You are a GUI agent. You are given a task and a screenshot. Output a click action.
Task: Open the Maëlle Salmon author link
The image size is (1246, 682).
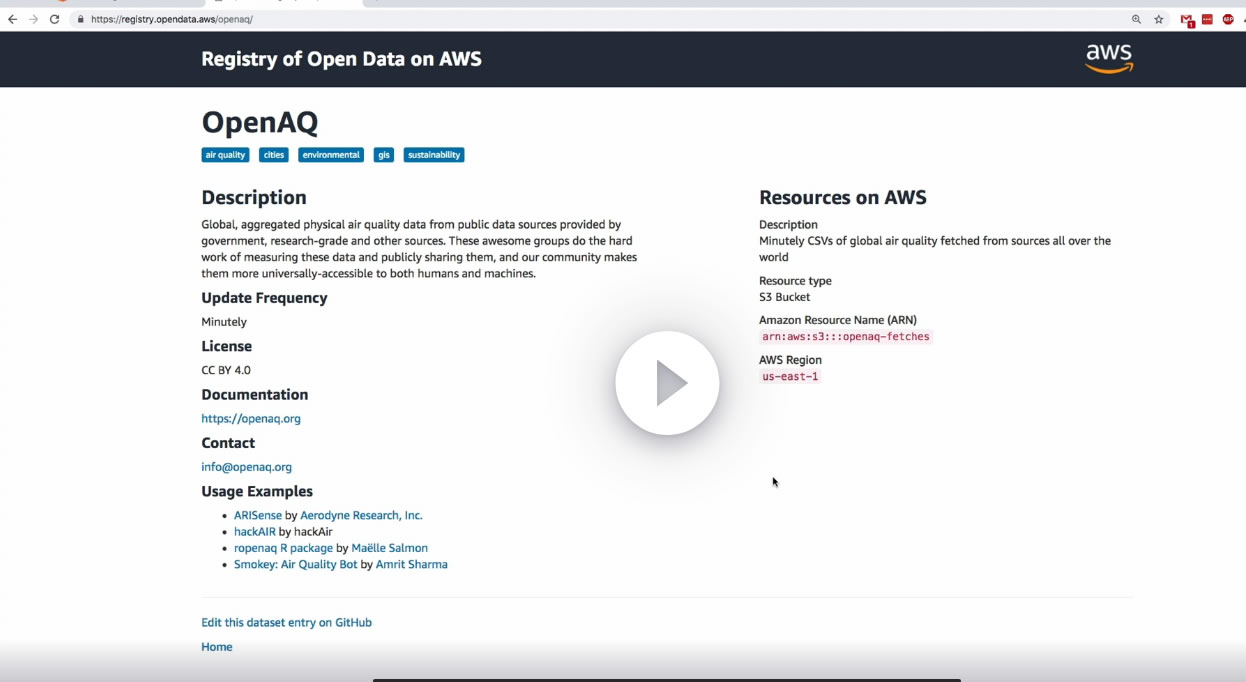pos(389,548)
